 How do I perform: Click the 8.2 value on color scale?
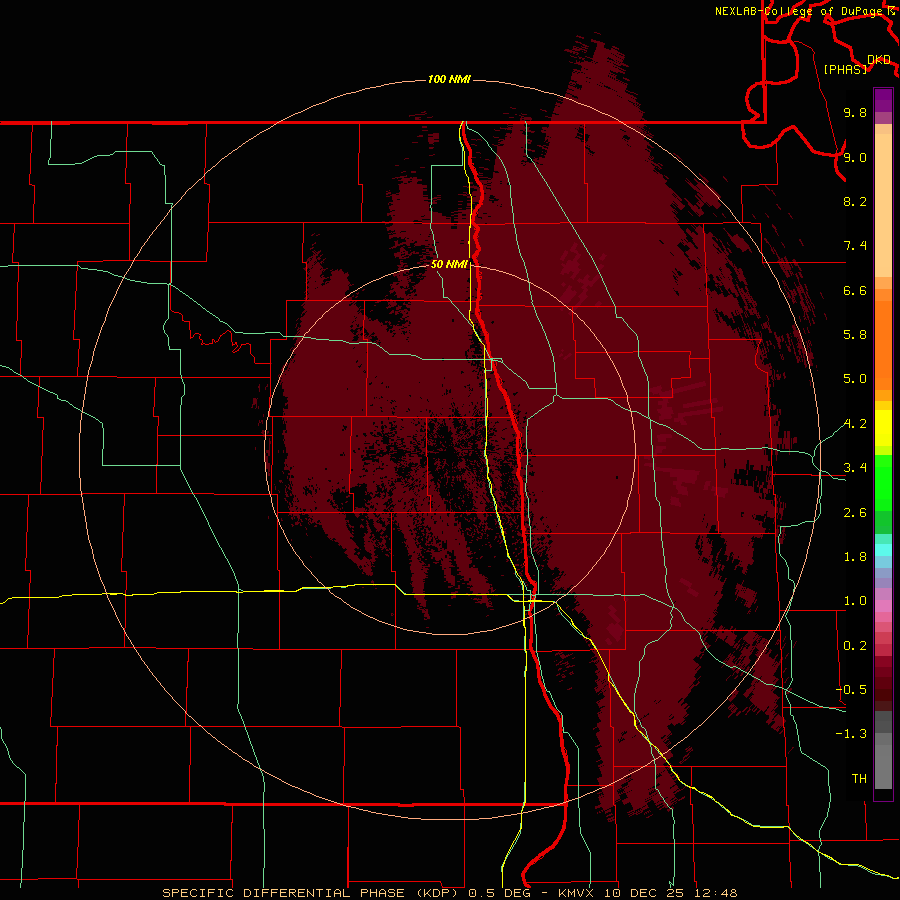(855, 201)
